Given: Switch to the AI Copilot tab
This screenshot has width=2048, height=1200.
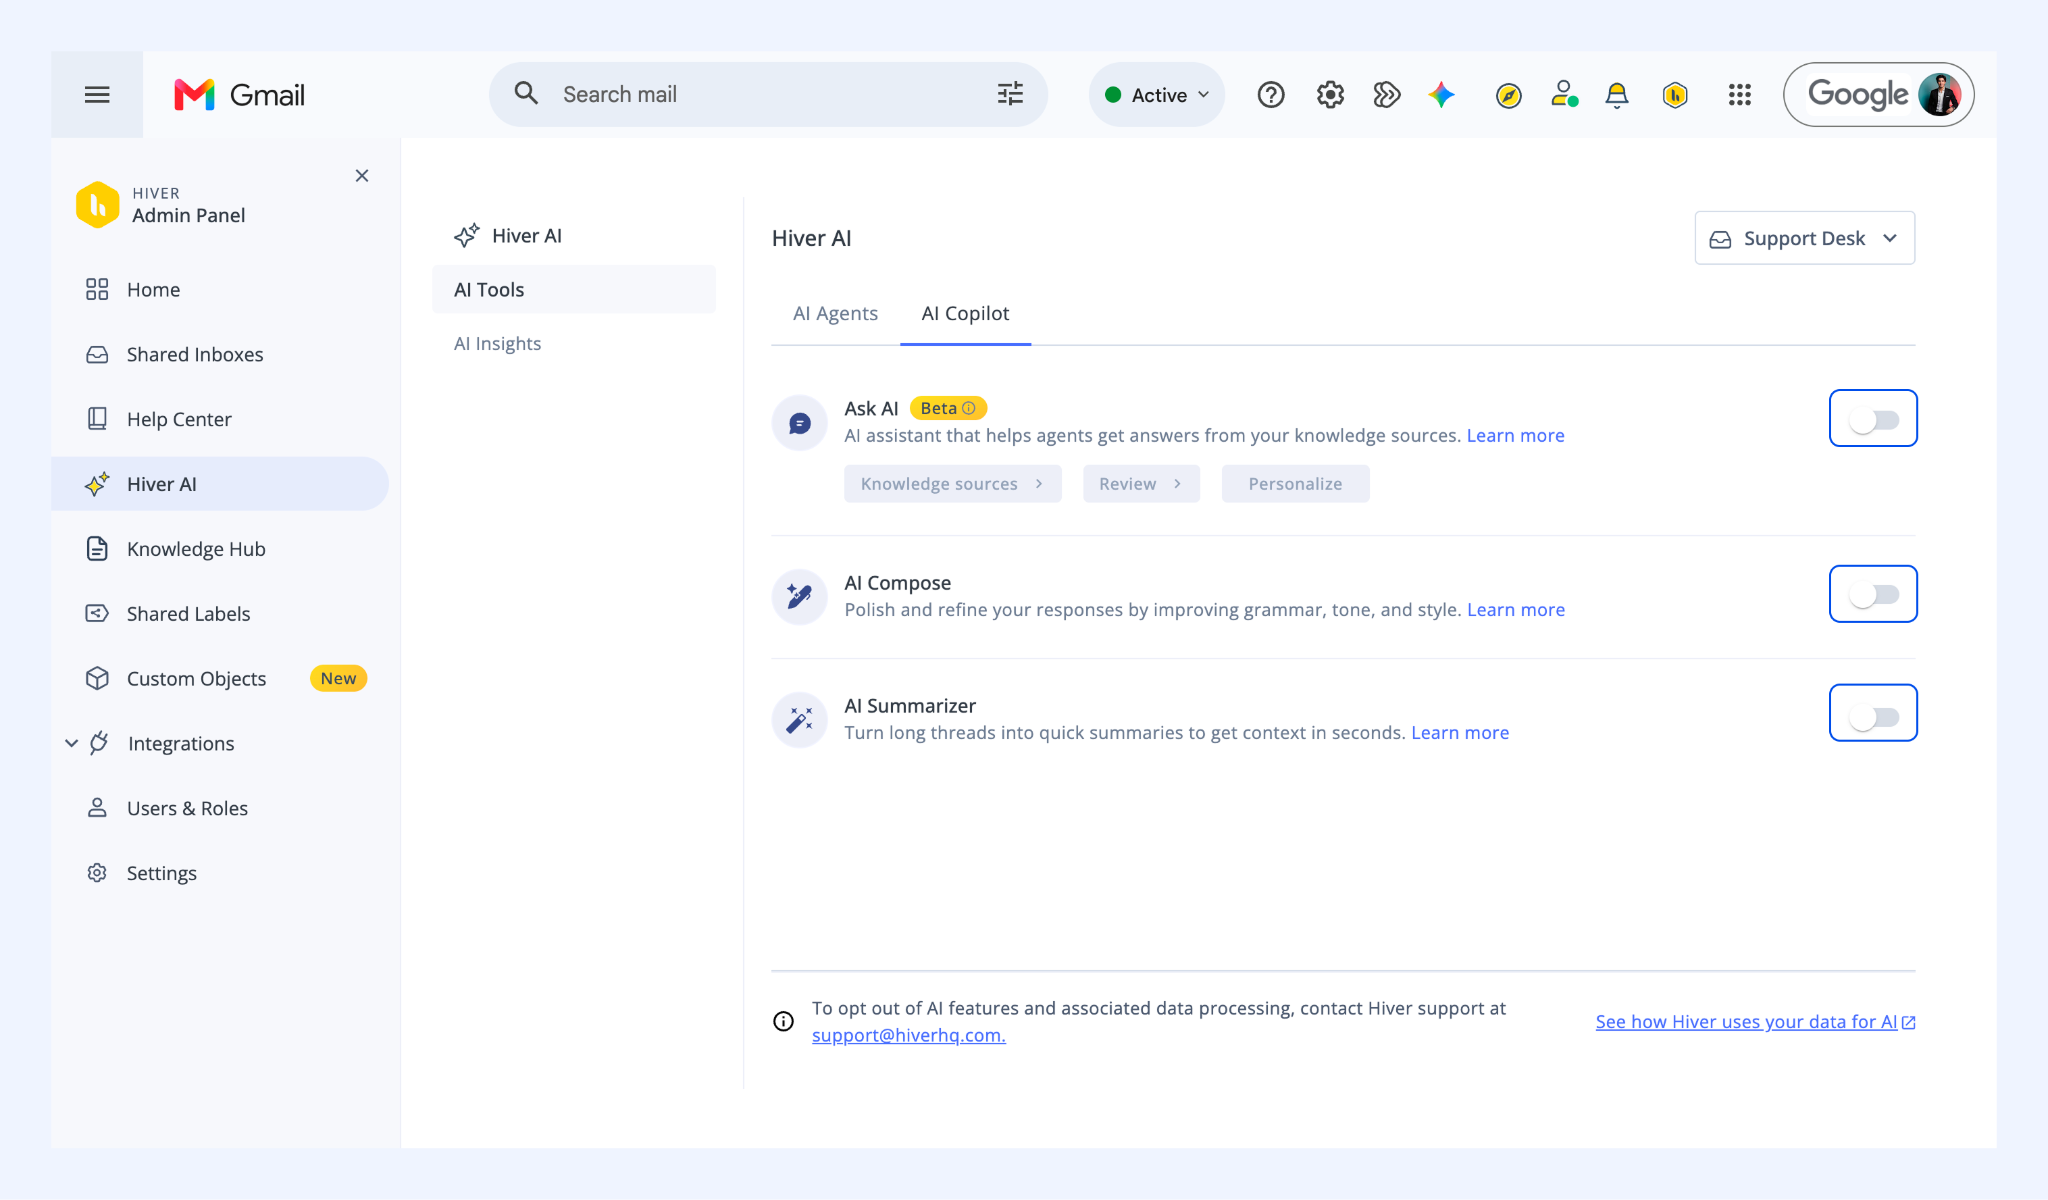Looking at the screenshot, I should tap(965, 314).
